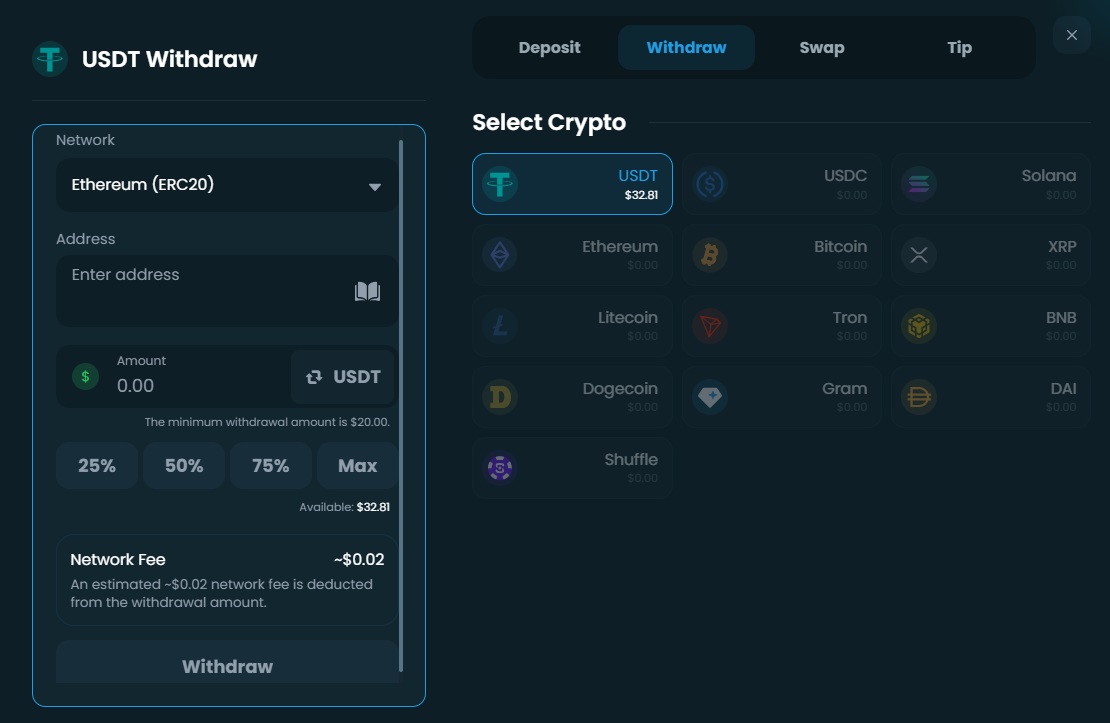
Task: Select the Bitcoin coin icon
Action: tap(709, 255)
